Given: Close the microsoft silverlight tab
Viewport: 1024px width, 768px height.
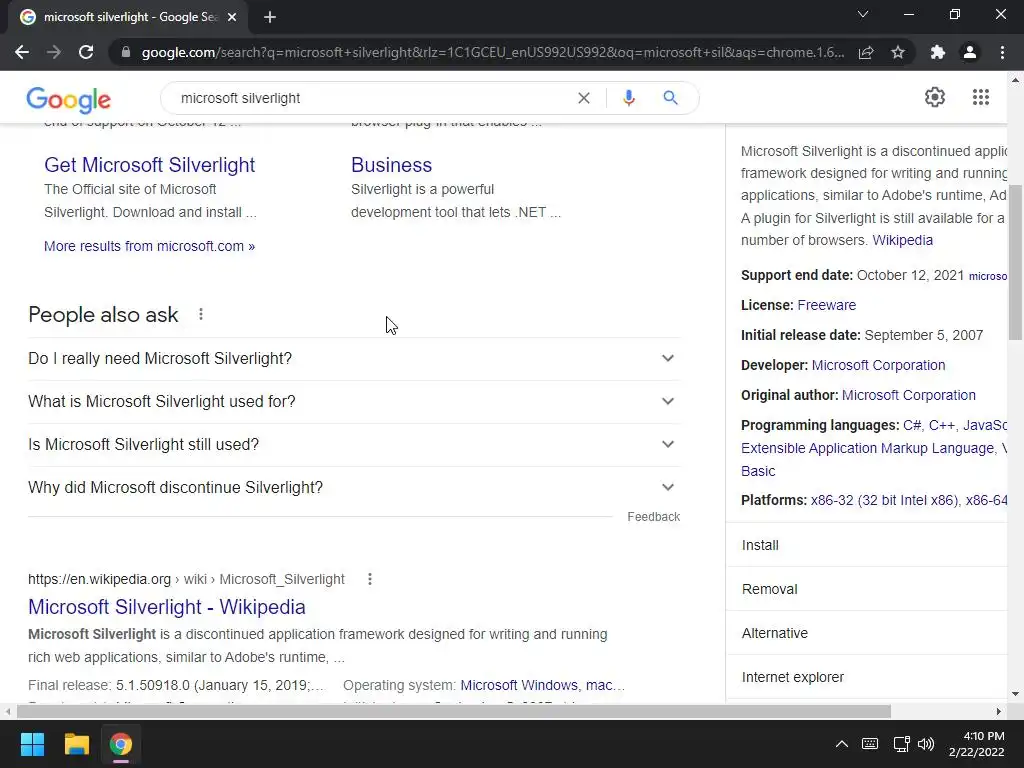Looking at the screenshot, I should pos(232,18).
